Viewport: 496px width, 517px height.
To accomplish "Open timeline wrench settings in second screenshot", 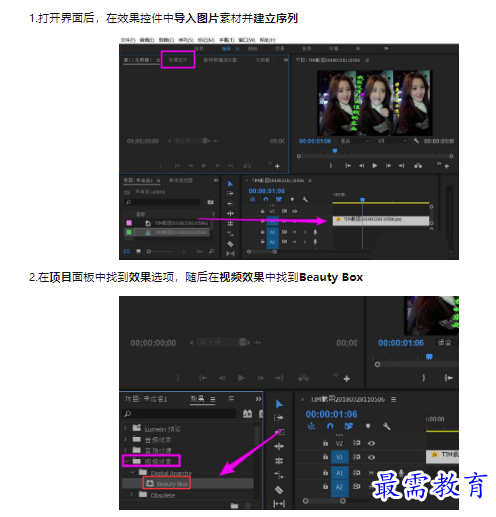I will (x=387, y=426).
